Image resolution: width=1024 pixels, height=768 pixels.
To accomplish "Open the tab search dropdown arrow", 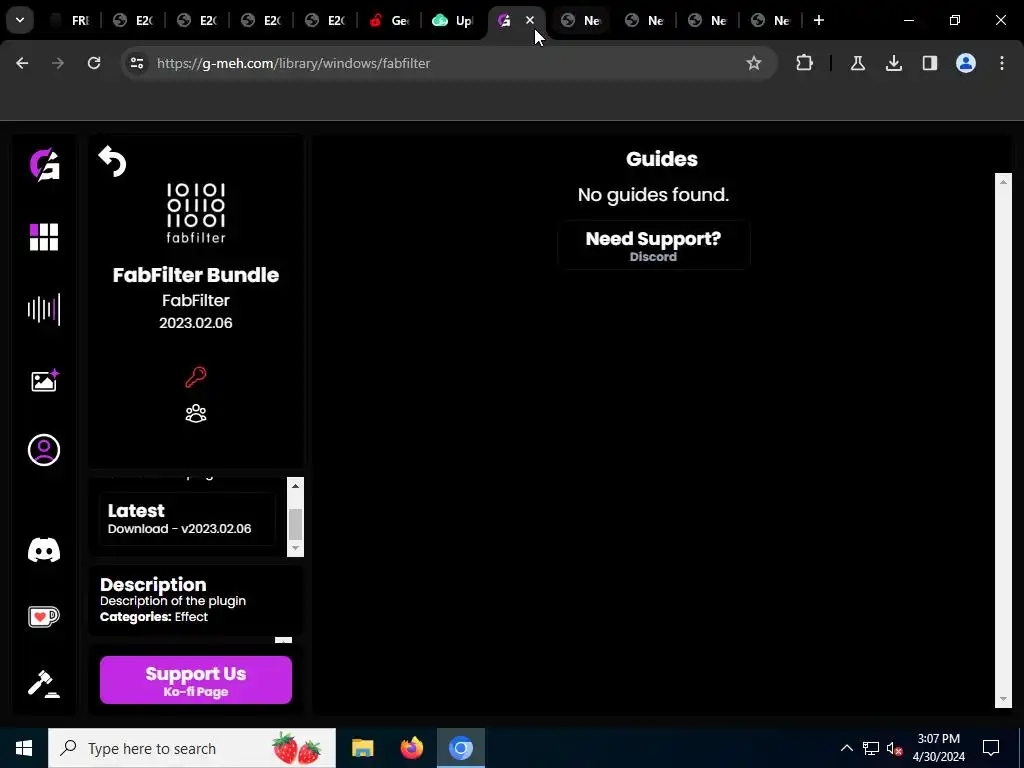I will pos(20,20).
